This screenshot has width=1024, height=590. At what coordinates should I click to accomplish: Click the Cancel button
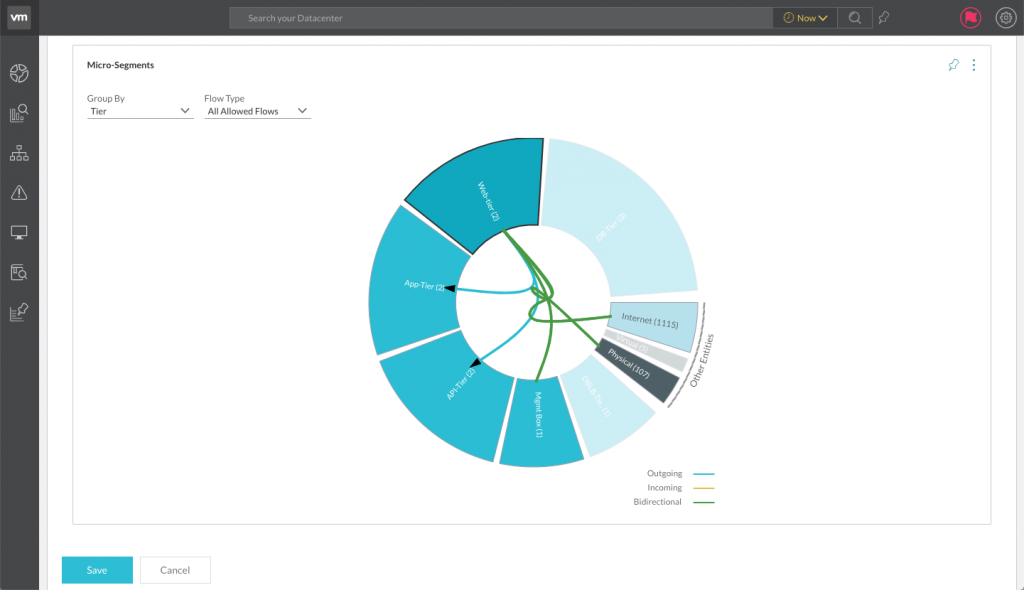(175, 570)
